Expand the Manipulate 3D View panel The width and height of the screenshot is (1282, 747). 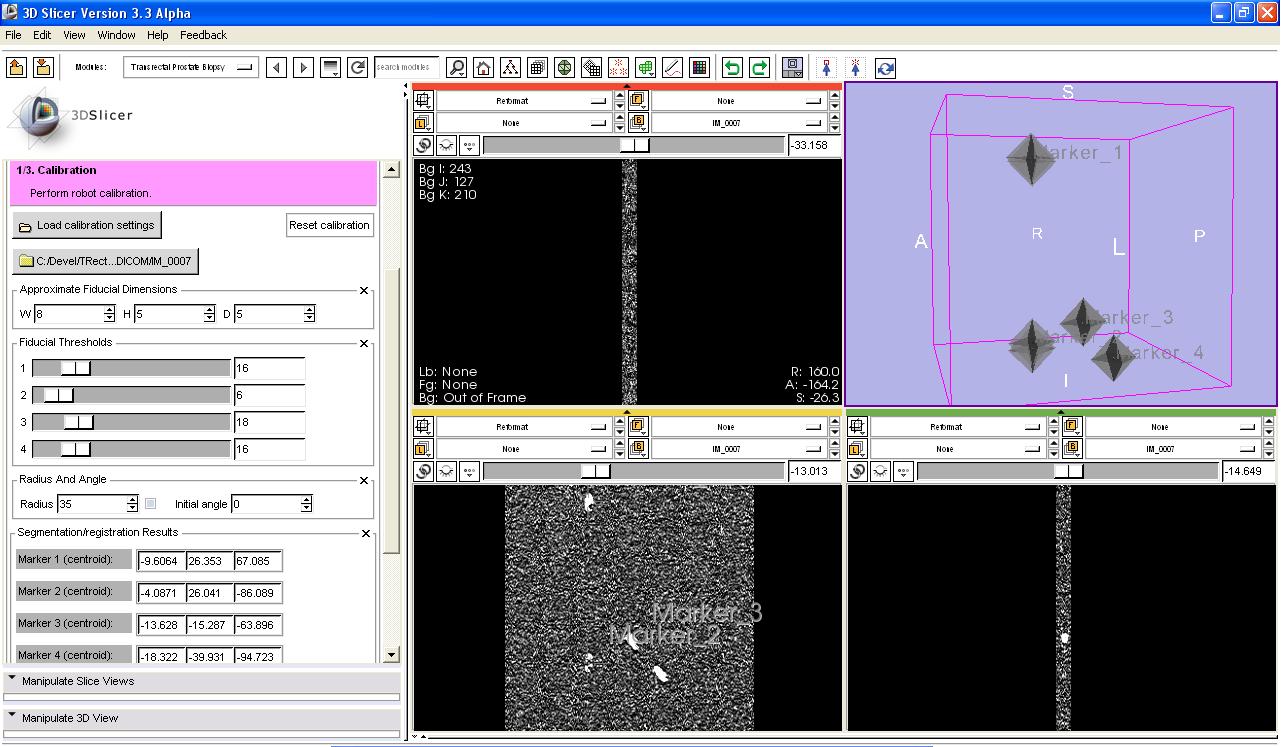(70, 718)
